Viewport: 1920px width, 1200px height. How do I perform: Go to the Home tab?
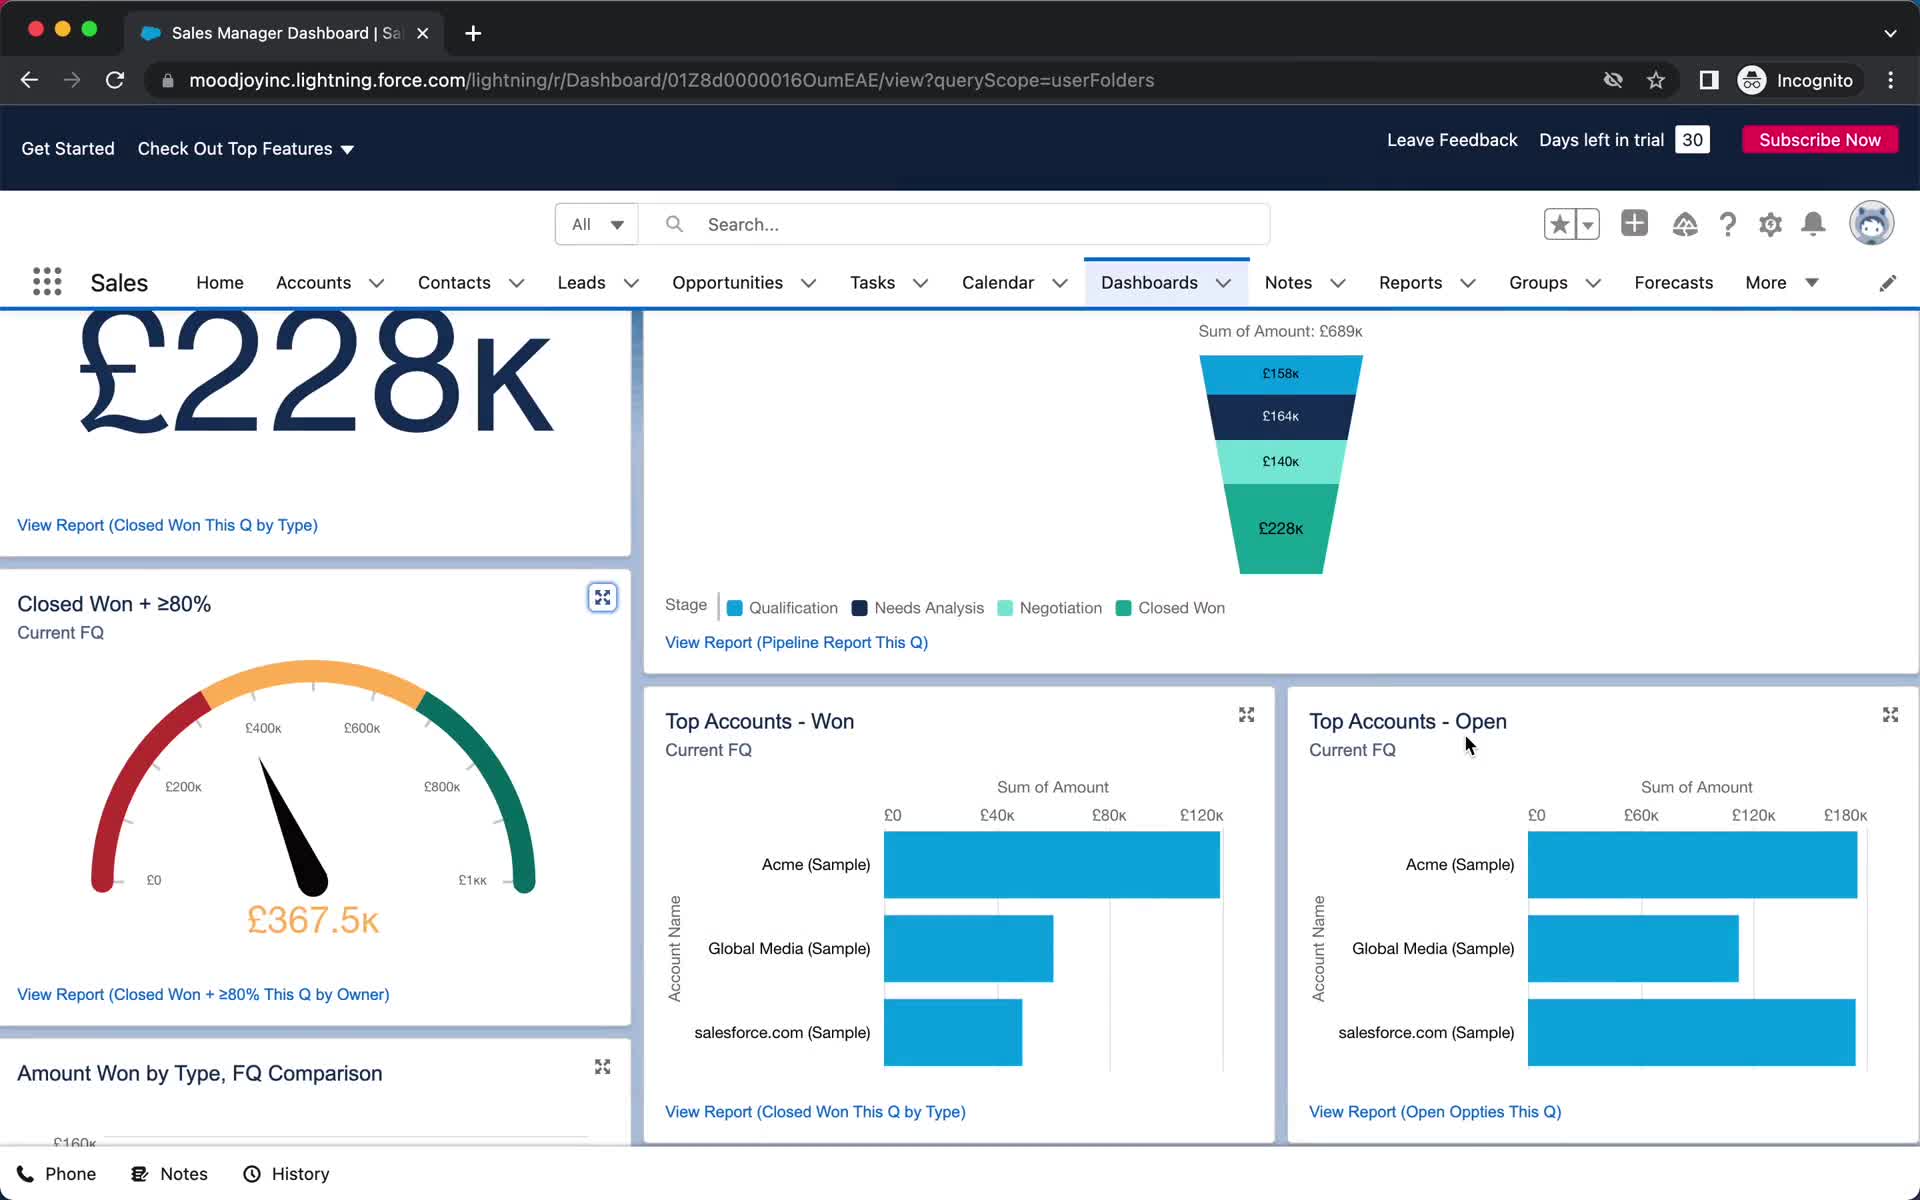tap(220, 283)
